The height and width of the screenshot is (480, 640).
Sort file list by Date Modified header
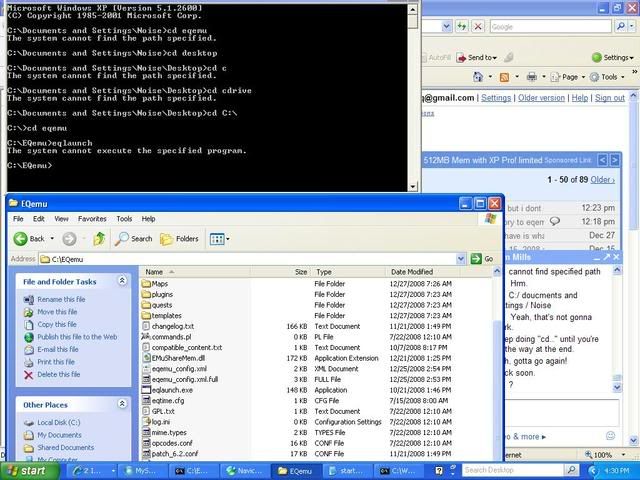coord(423,272)
